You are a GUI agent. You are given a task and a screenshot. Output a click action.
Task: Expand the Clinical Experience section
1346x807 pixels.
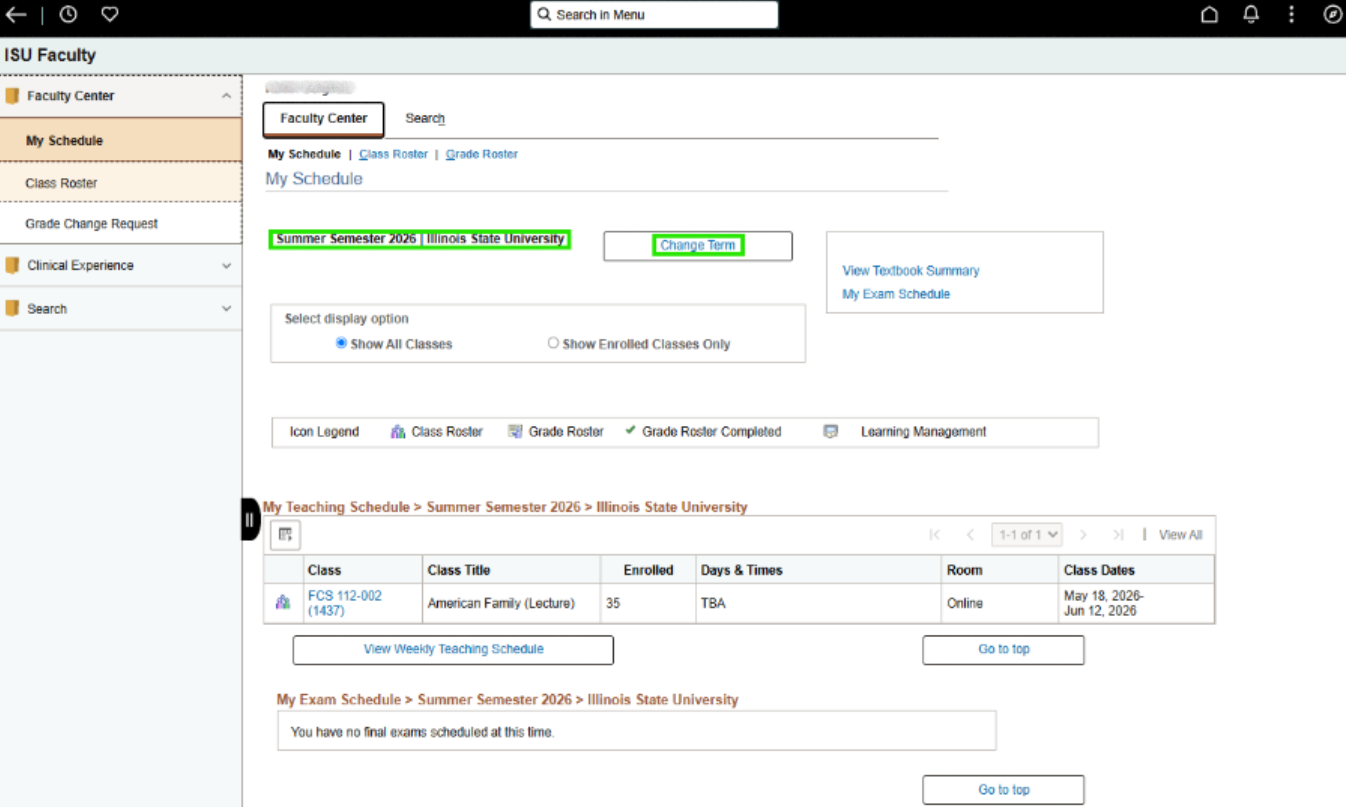click(x=226, y=266)
